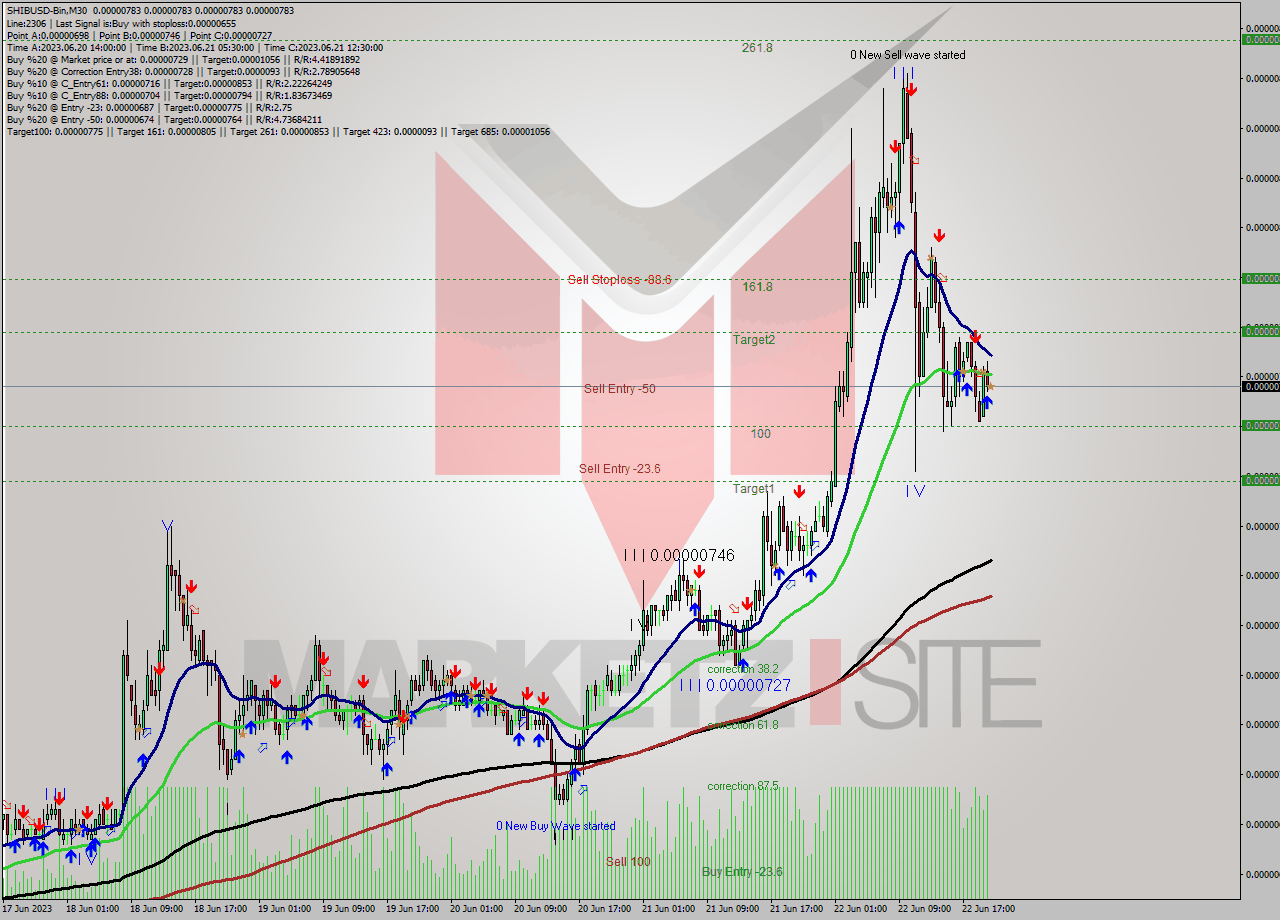Click the 'correction 61.8' label
Image resolution: width=1280 pixels, height=920 pixels.
[x=743, y=726]
